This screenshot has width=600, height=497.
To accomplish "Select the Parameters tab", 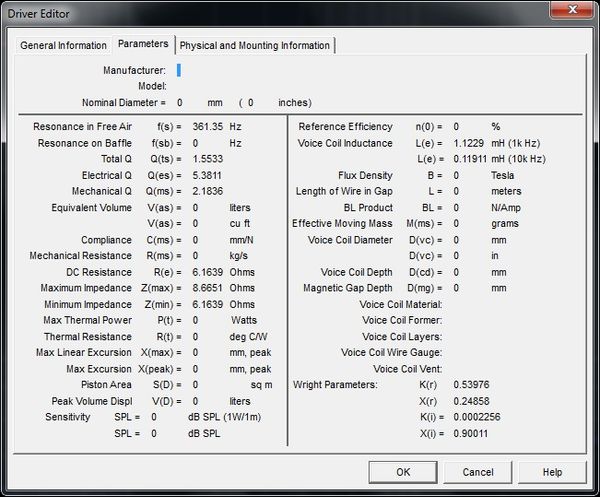I will (x=142, y=44).
